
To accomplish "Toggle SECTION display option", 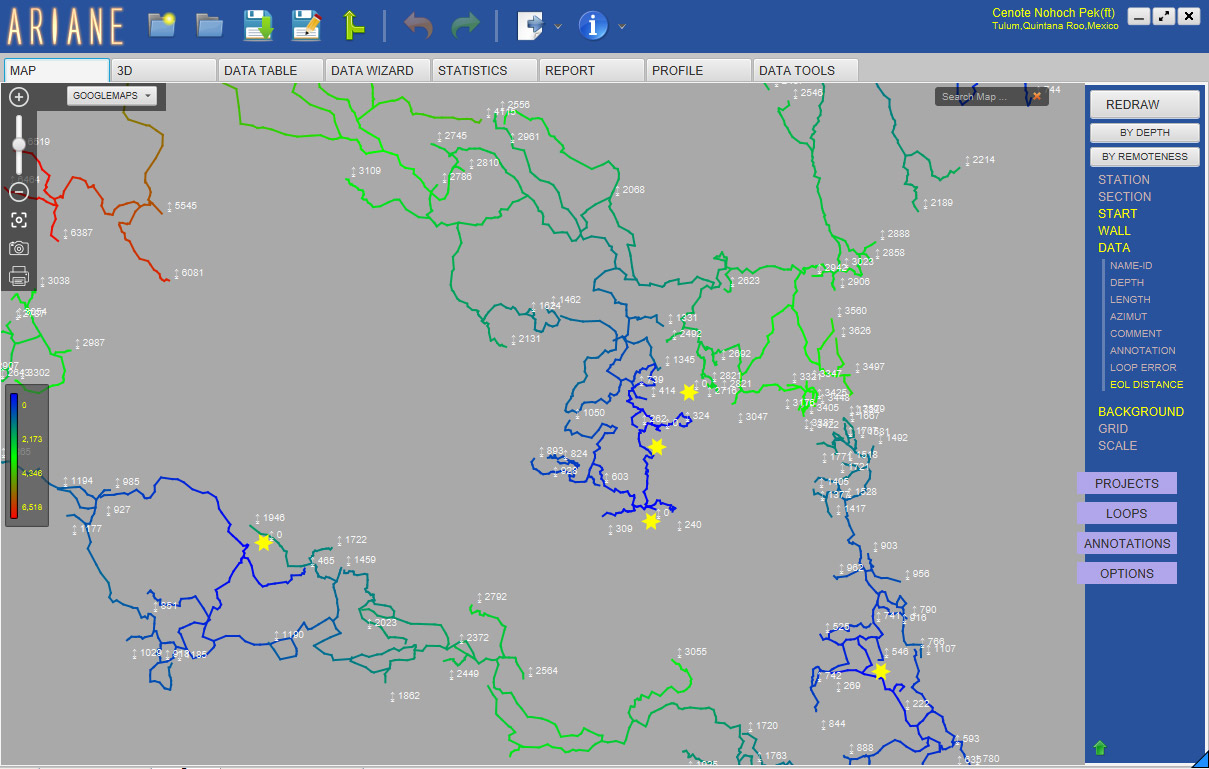I will point(1125,197).
